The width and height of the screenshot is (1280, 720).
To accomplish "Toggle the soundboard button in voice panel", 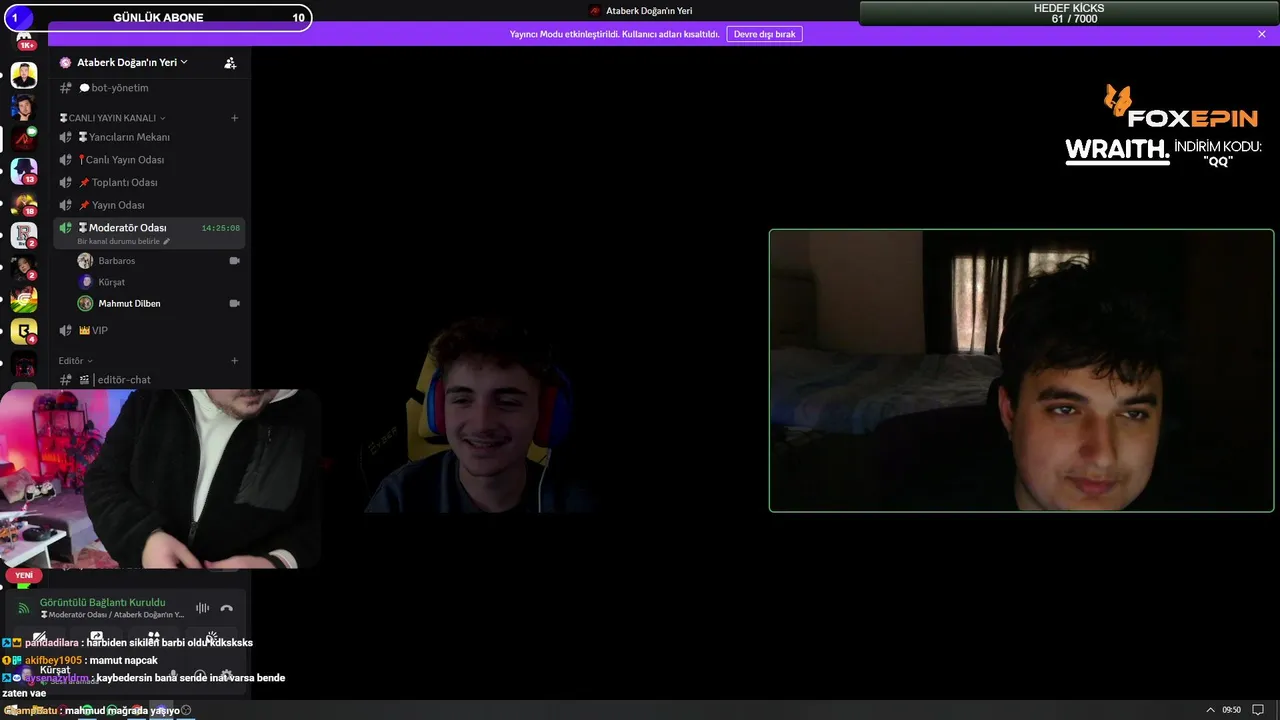I will click(211, 637).
